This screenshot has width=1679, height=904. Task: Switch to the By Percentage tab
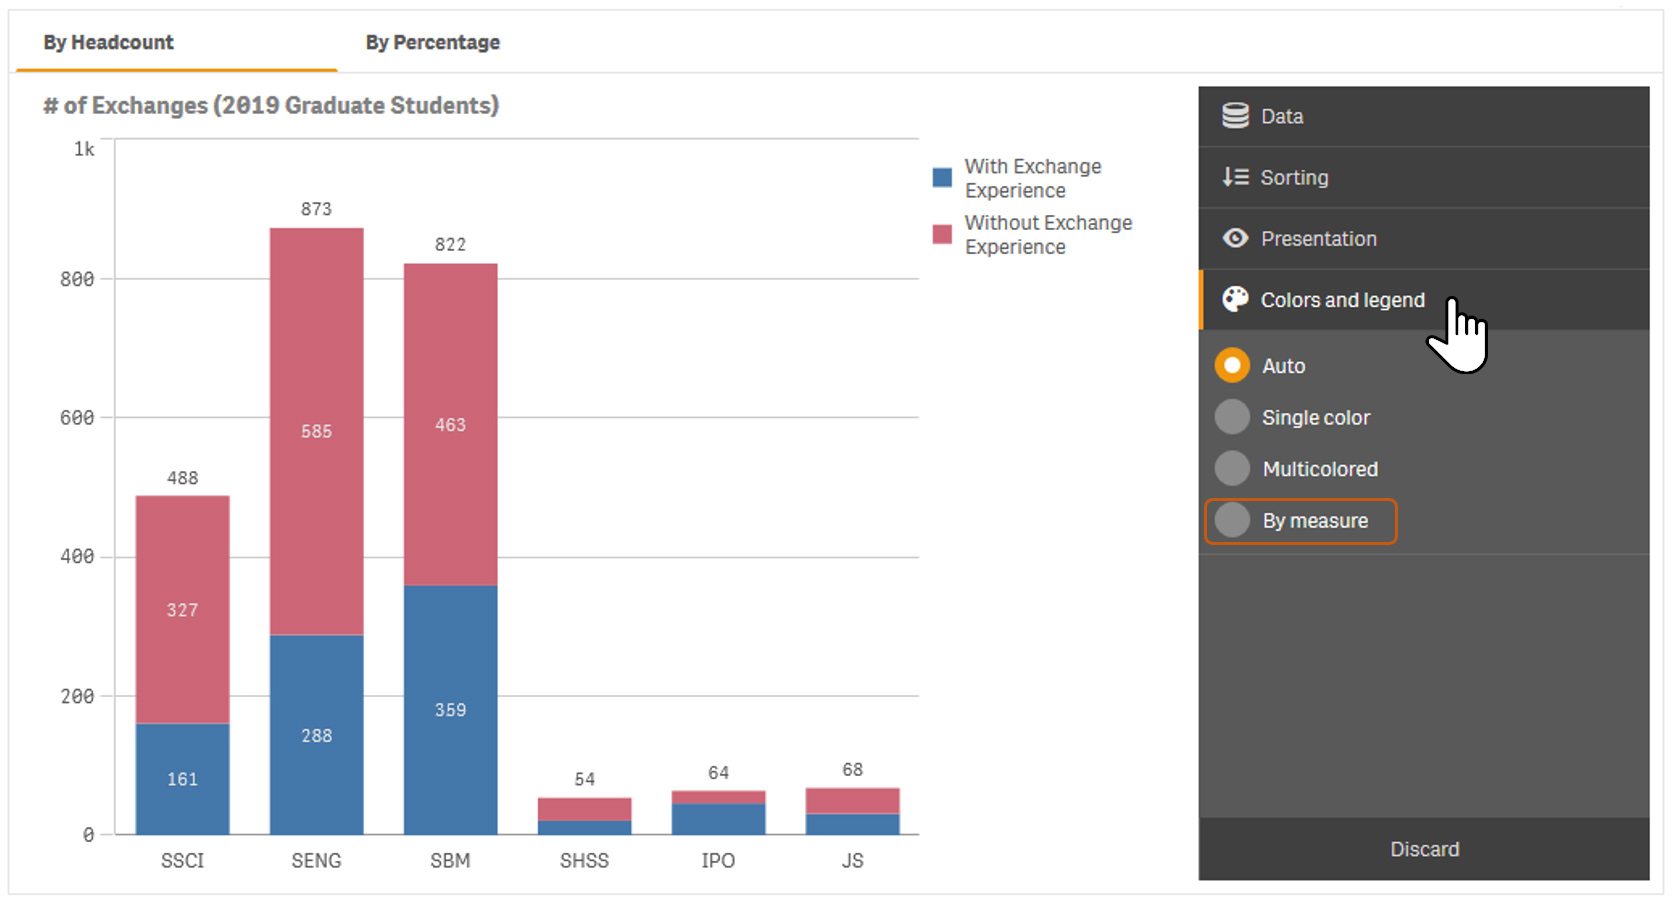coord(432,42)
